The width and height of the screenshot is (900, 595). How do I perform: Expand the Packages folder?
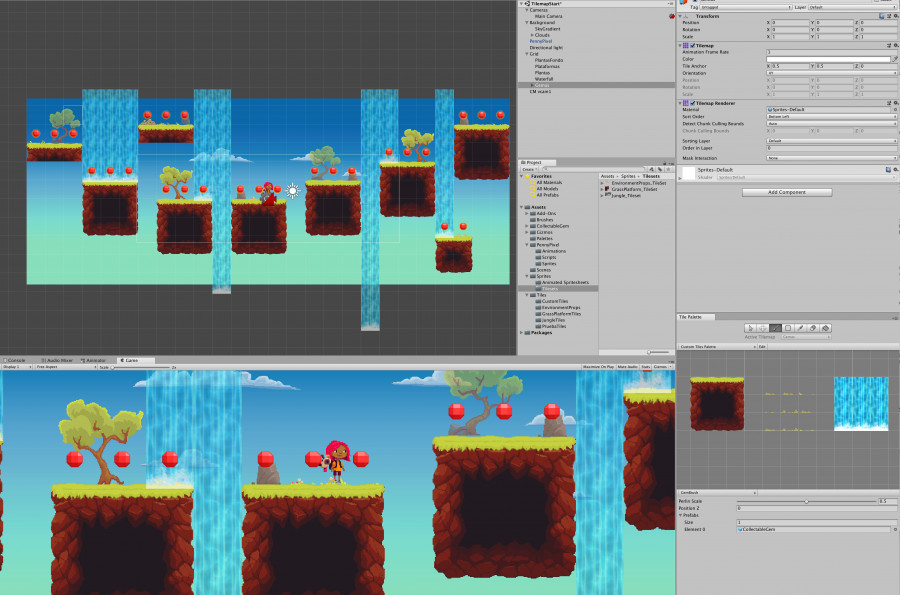pyautogui.click(x=522, y=333)
